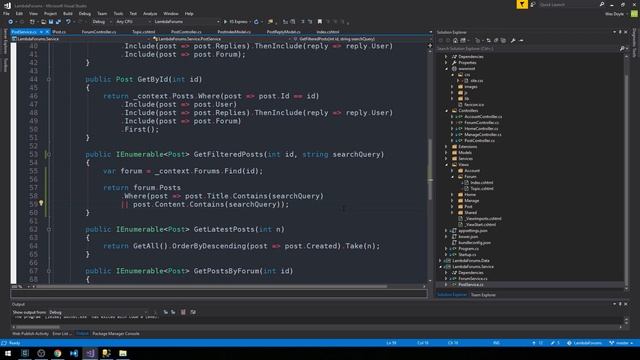Open Chrome from the Windows taskbar
The image size is (640, 360).
(58, 353)
